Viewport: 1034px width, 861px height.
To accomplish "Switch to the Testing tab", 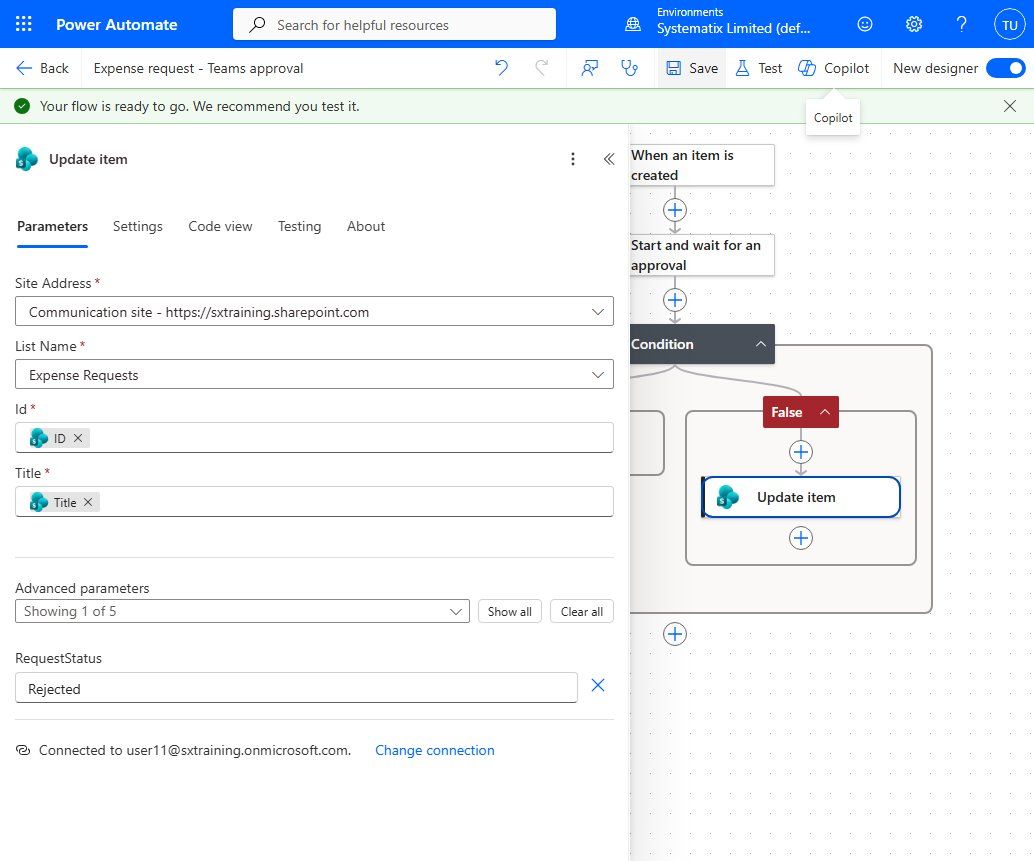I will [299, 226].
